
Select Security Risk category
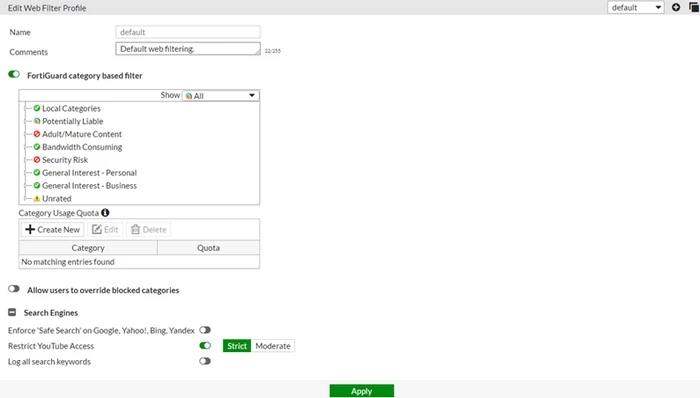(65, 160)
